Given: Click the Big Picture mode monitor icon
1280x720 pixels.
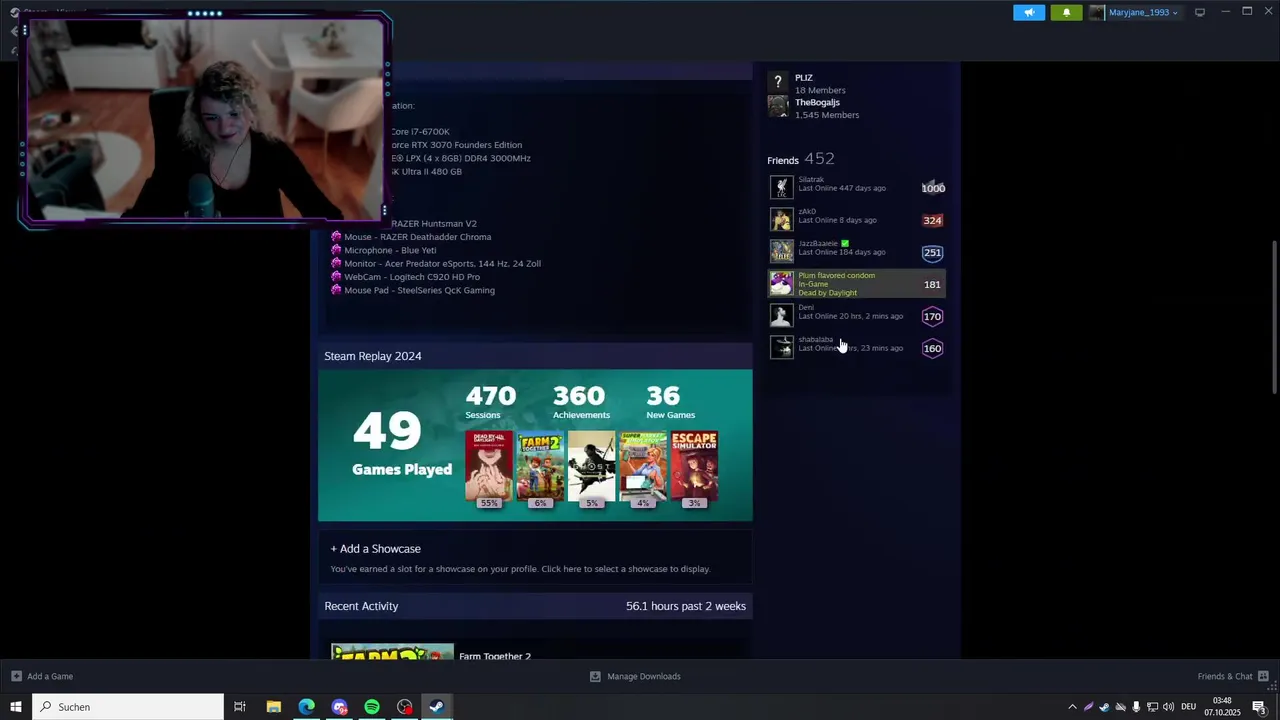Looking at the screenshot, I should 1200,12.
